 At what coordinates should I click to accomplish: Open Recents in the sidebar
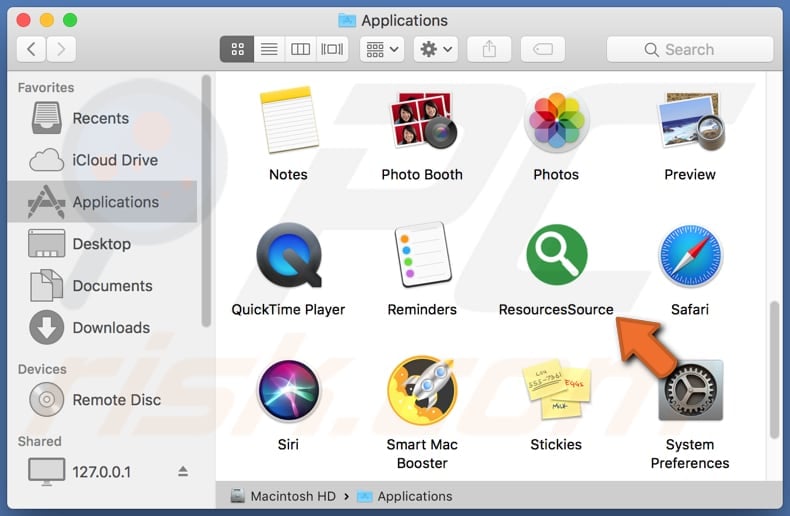(x=102, y=118)
